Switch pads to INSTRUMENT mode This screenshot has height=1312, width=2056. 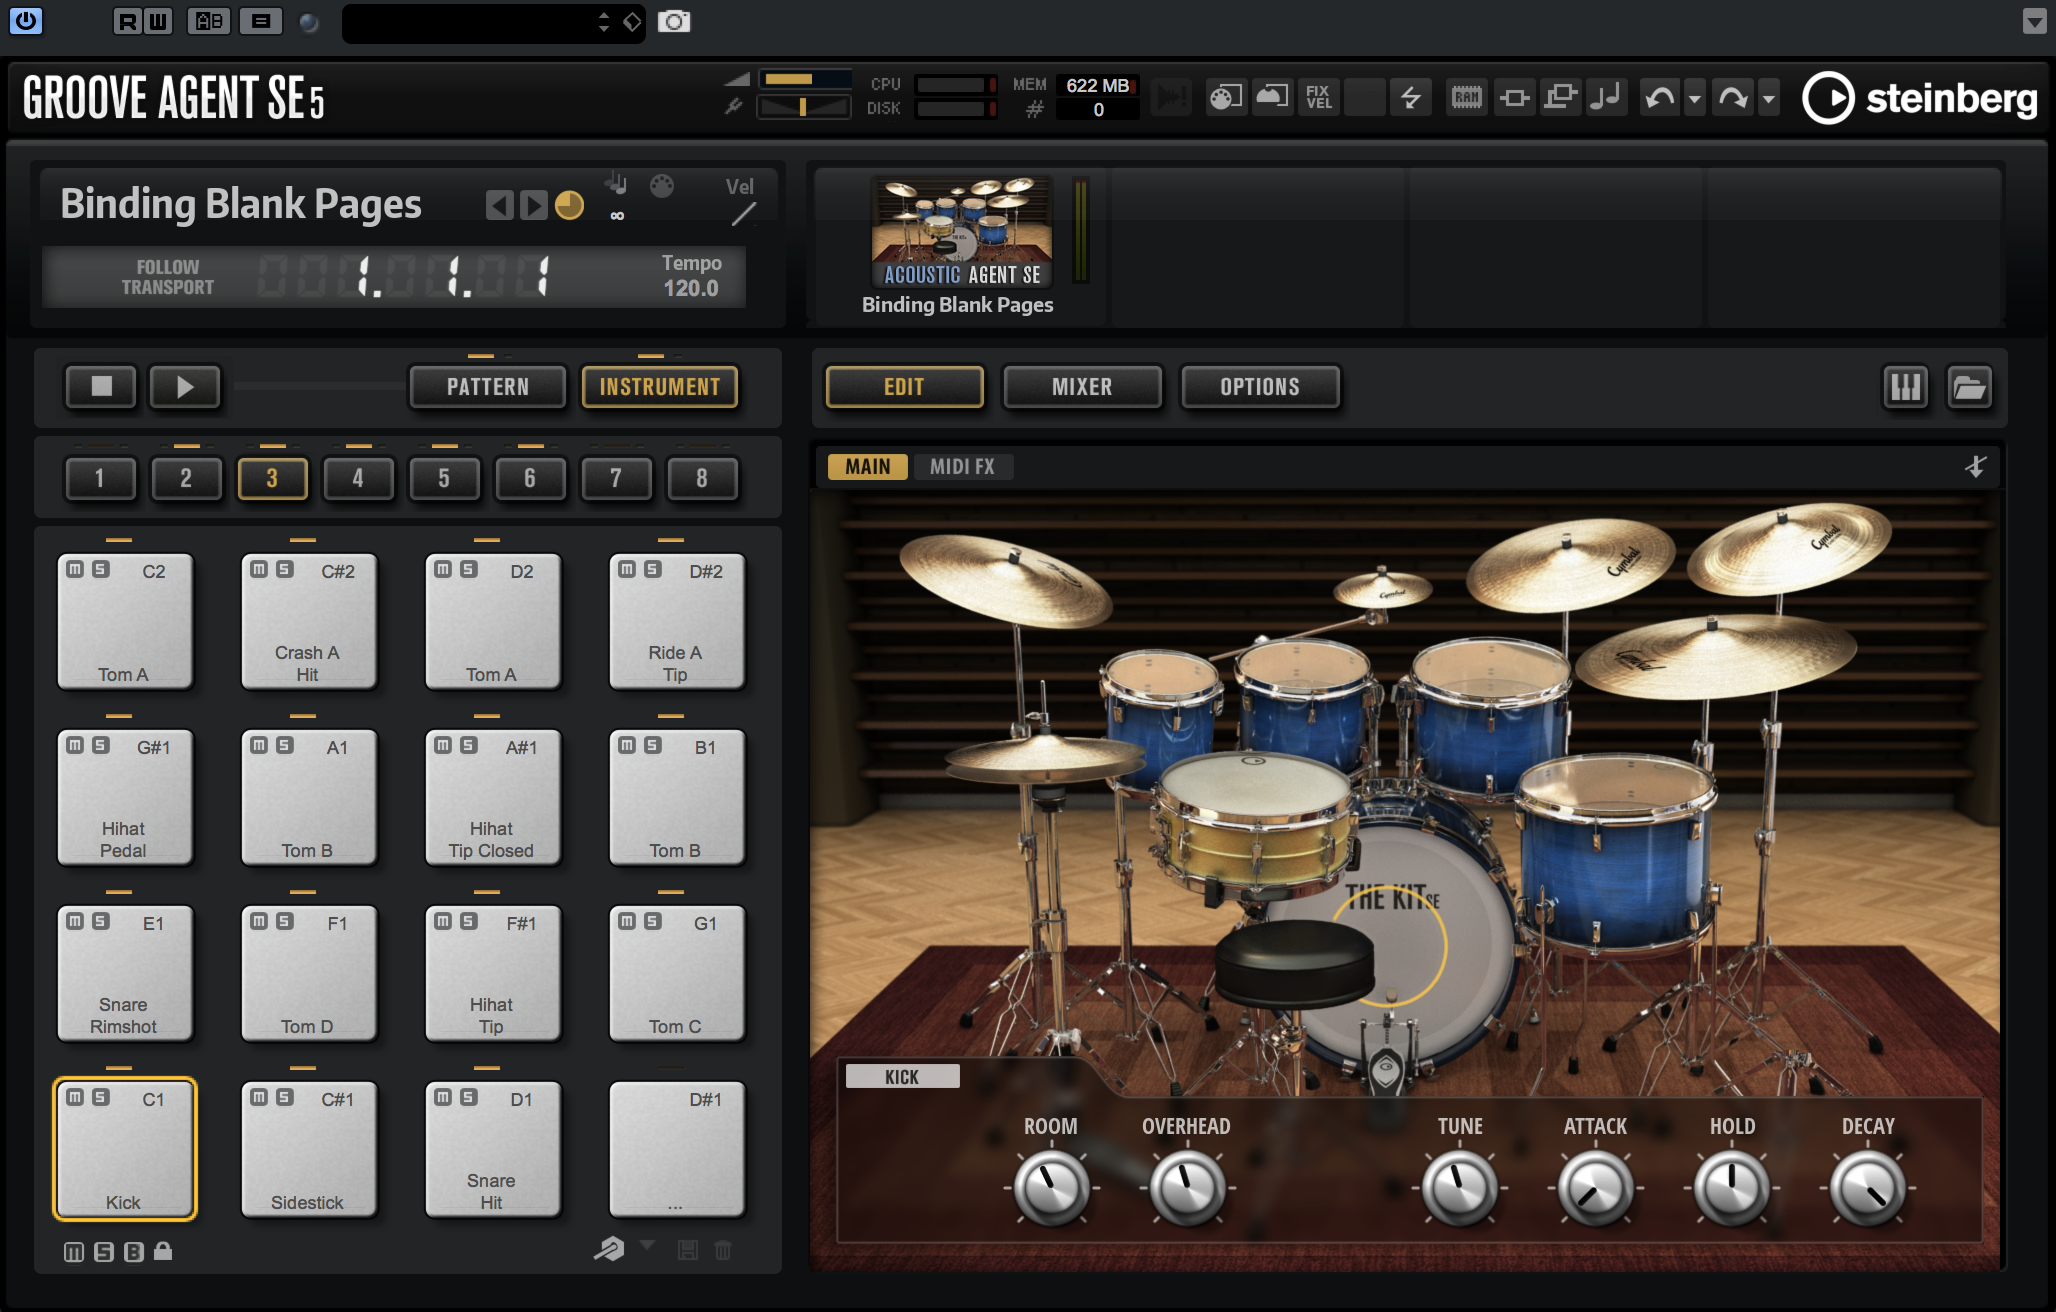[x=660, y=387]
